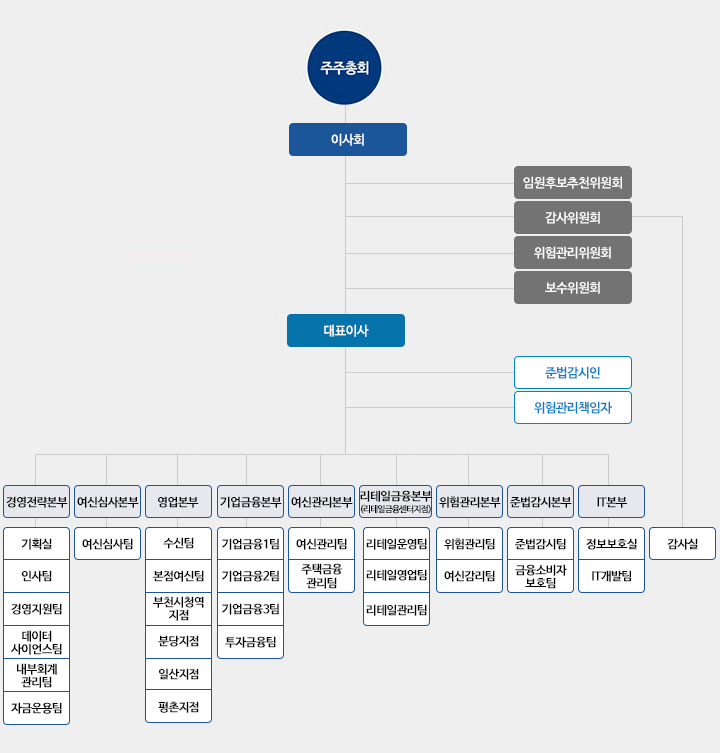Select the 내부회계 관리팀 cell
The width and height of the screenshot is (720, 753).
point(37,675)
